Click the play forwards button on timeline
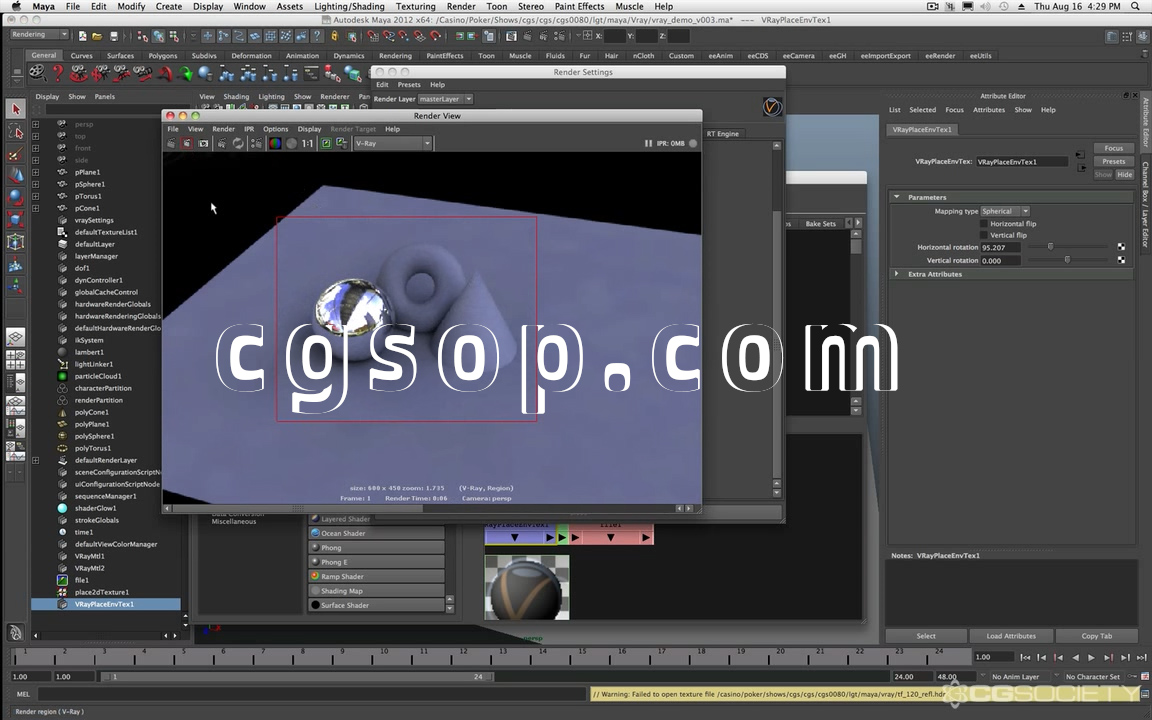The height and width of the screenshot is (720, 1152). 1091,657
